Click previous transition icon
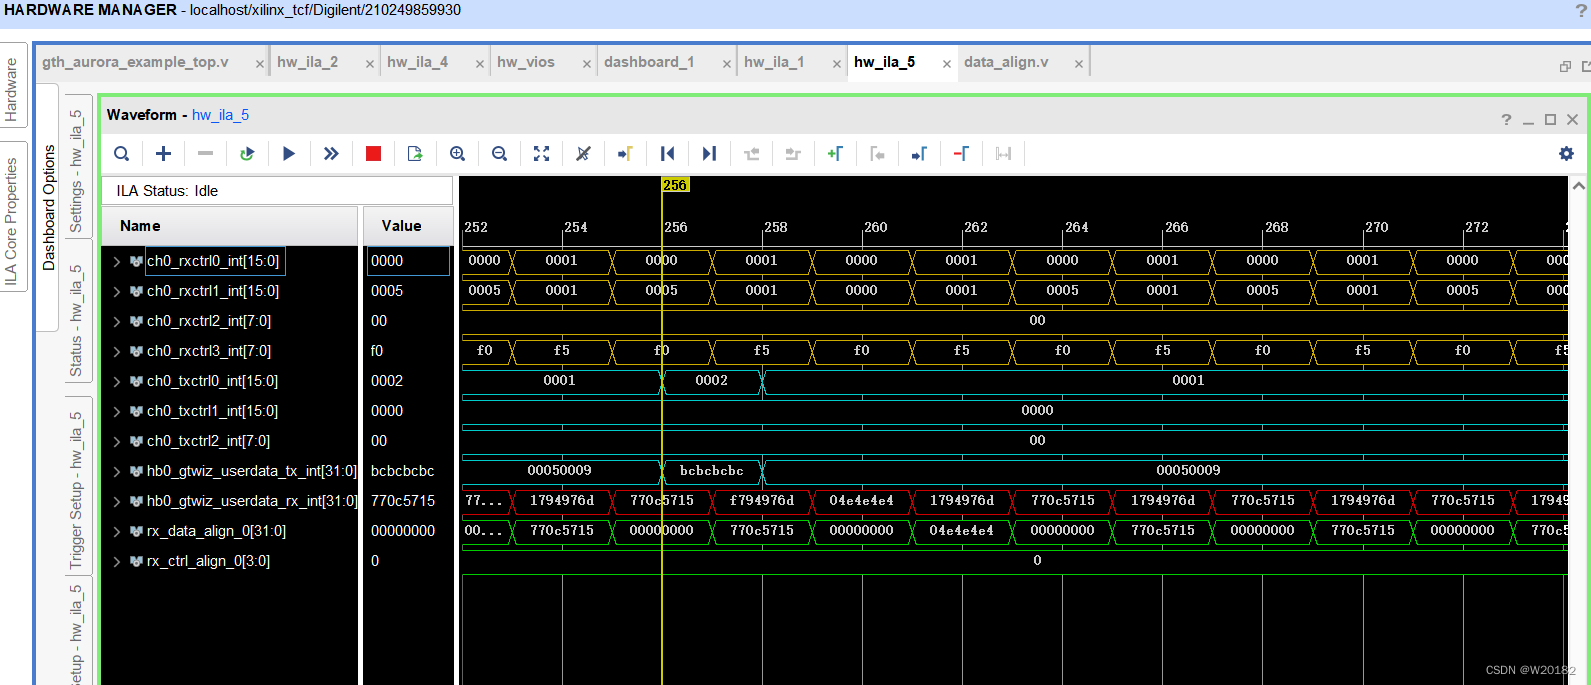This screenshot has height=685, width=1591. [751, 154]
